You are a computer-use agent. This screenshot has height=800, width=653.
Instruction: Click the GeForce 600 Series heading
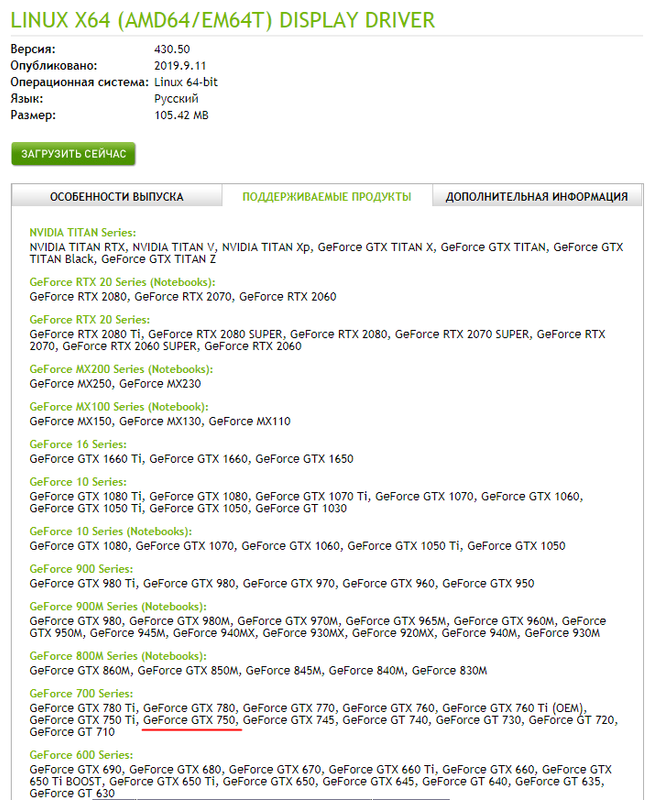[81, 755]
